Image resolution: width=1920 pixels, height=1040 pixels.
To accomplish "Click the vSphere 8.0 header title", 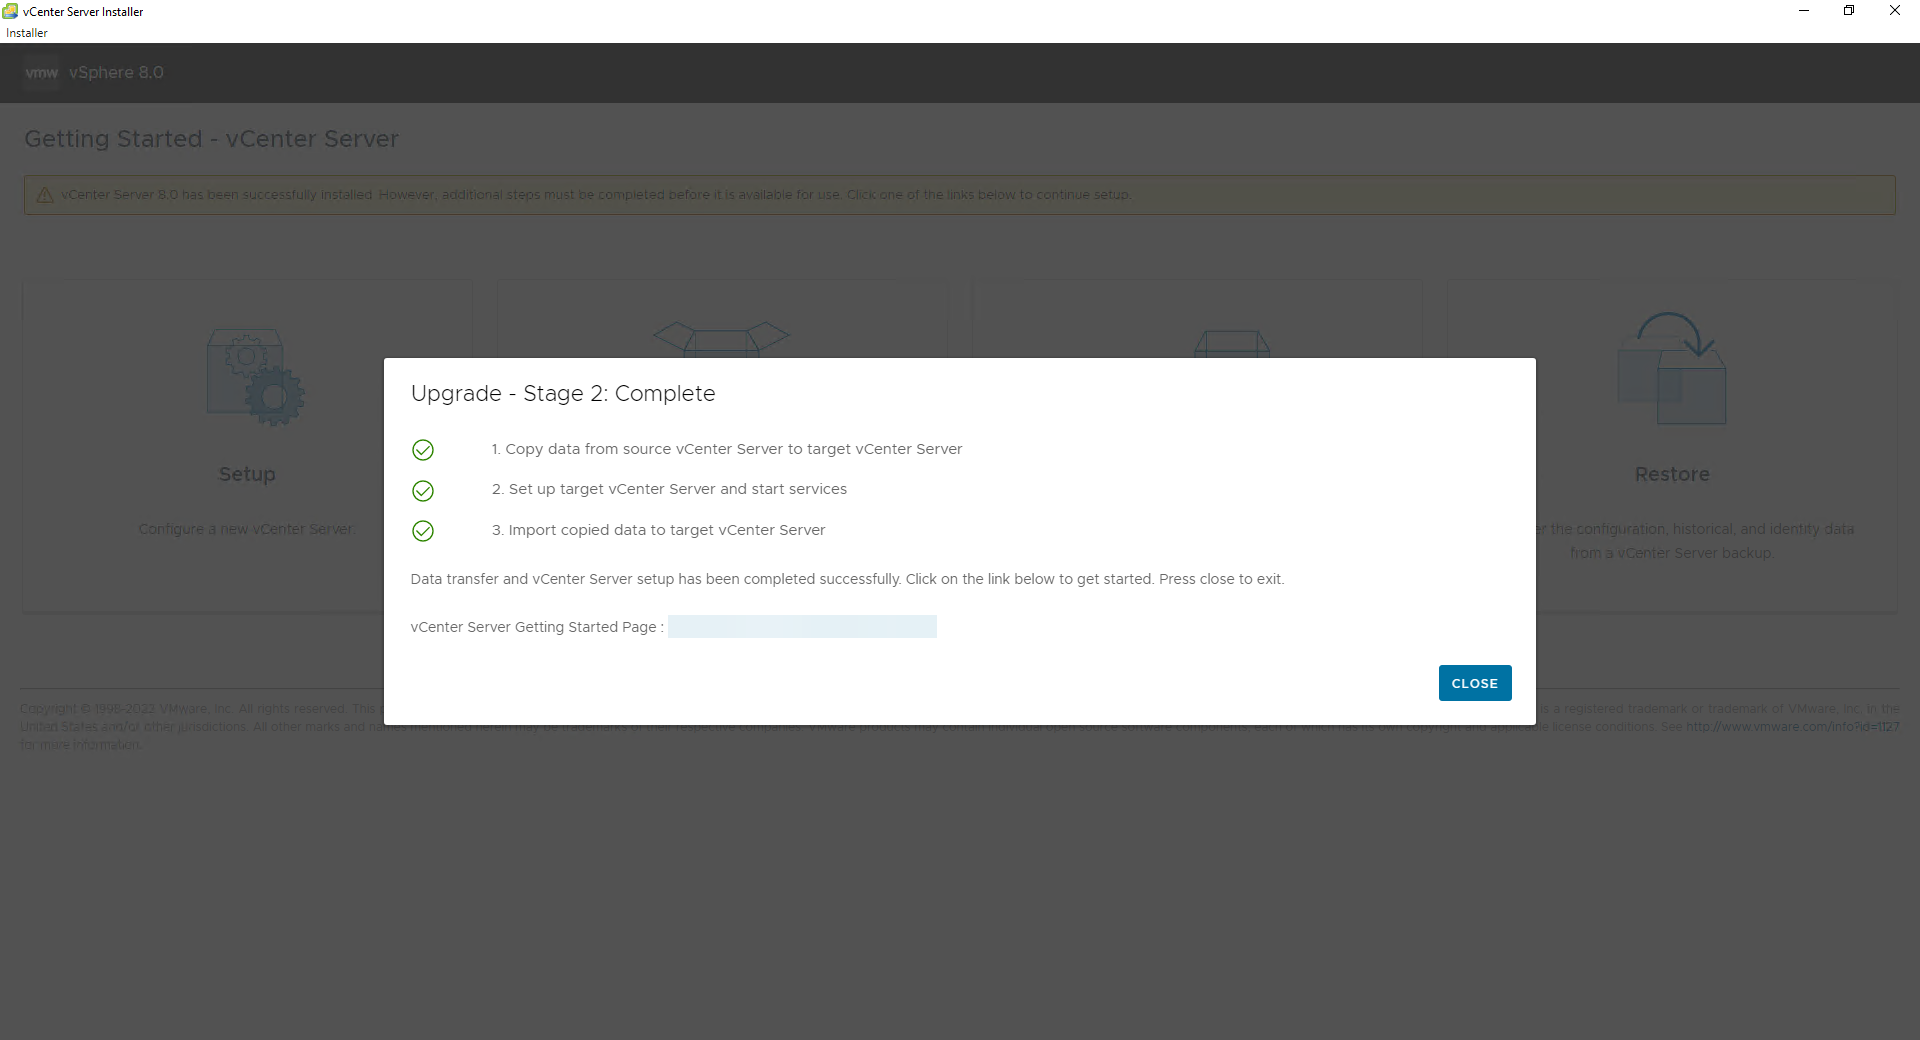I will click(116, 73).
